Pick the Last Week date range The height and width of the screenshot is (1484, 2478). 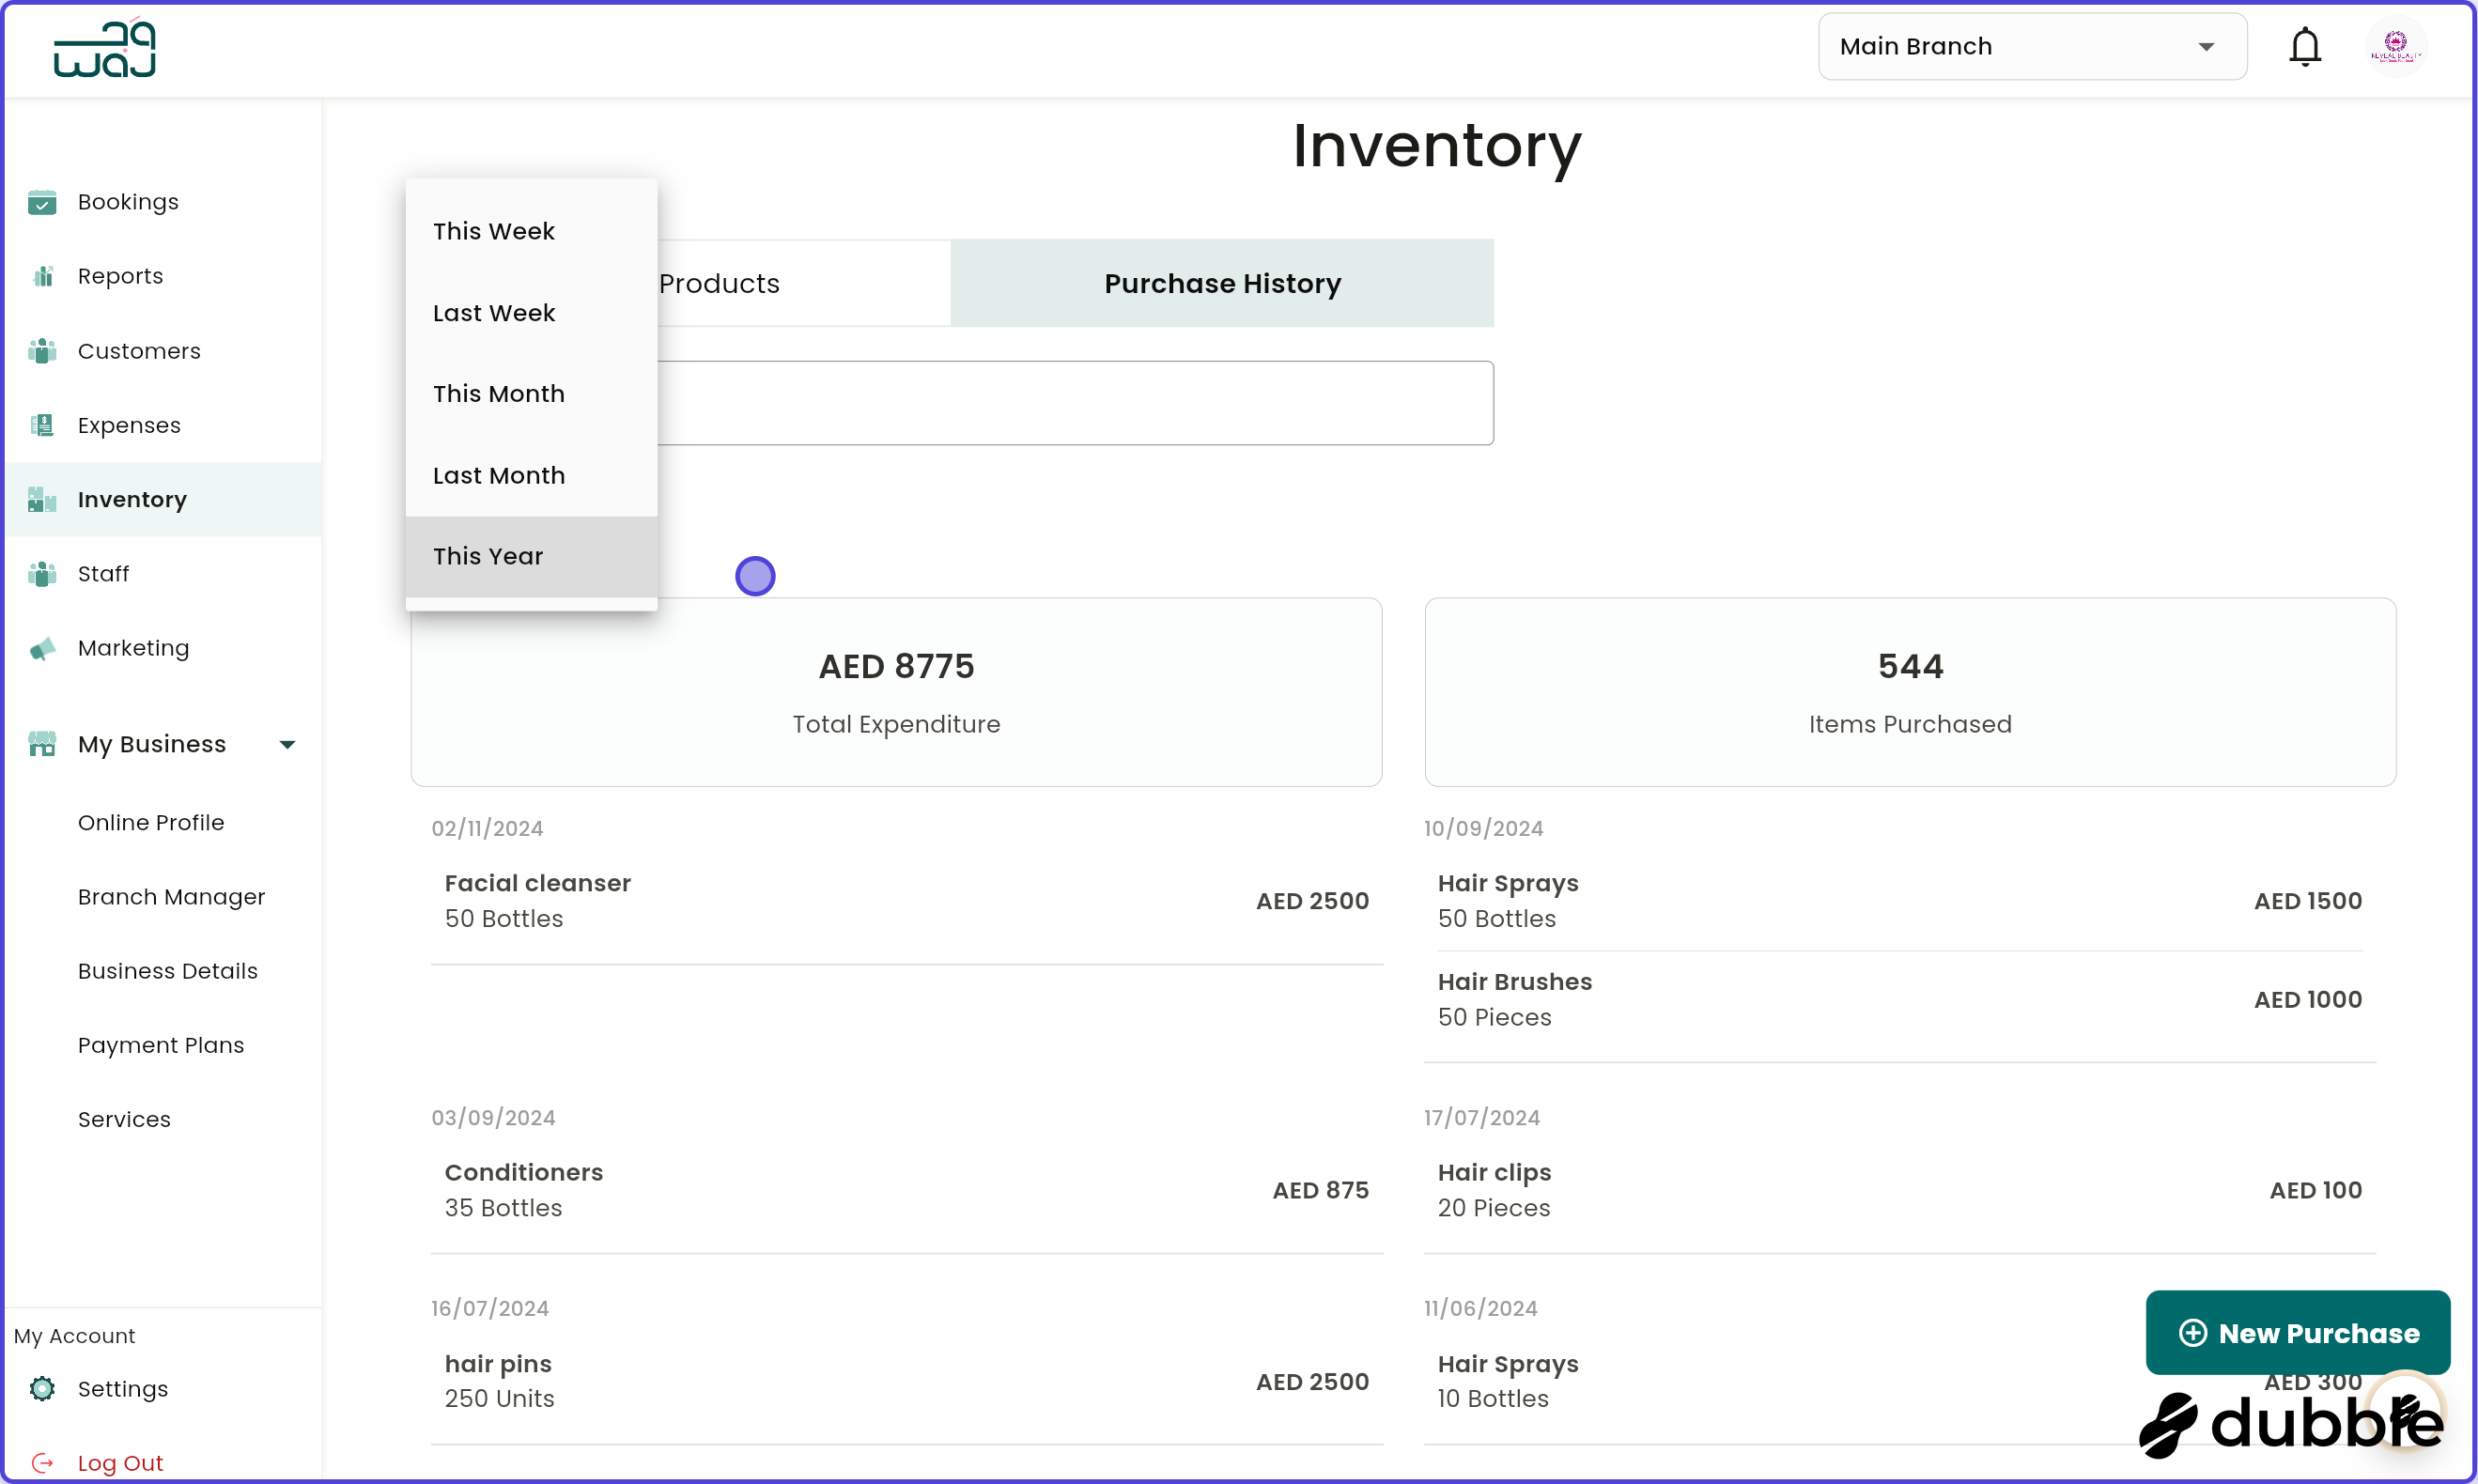tap(493, 313)
